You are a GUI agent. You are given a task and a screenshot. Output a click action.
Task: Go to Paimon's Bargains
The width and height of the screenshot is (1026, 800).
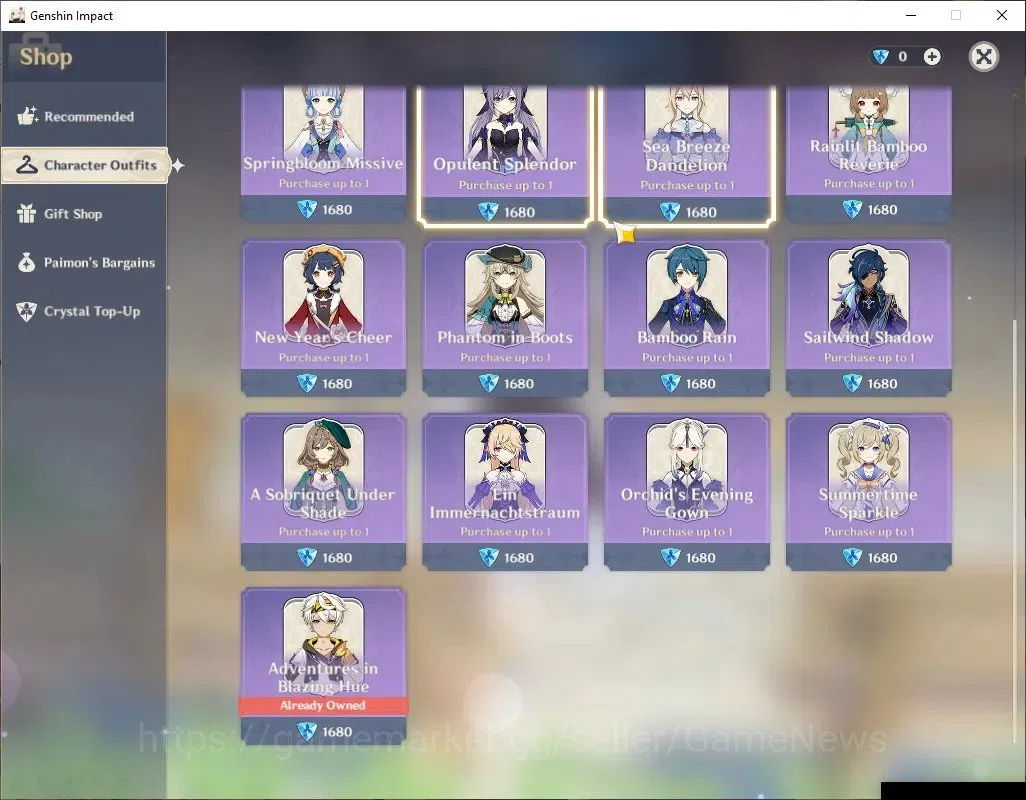pos(84,263)
